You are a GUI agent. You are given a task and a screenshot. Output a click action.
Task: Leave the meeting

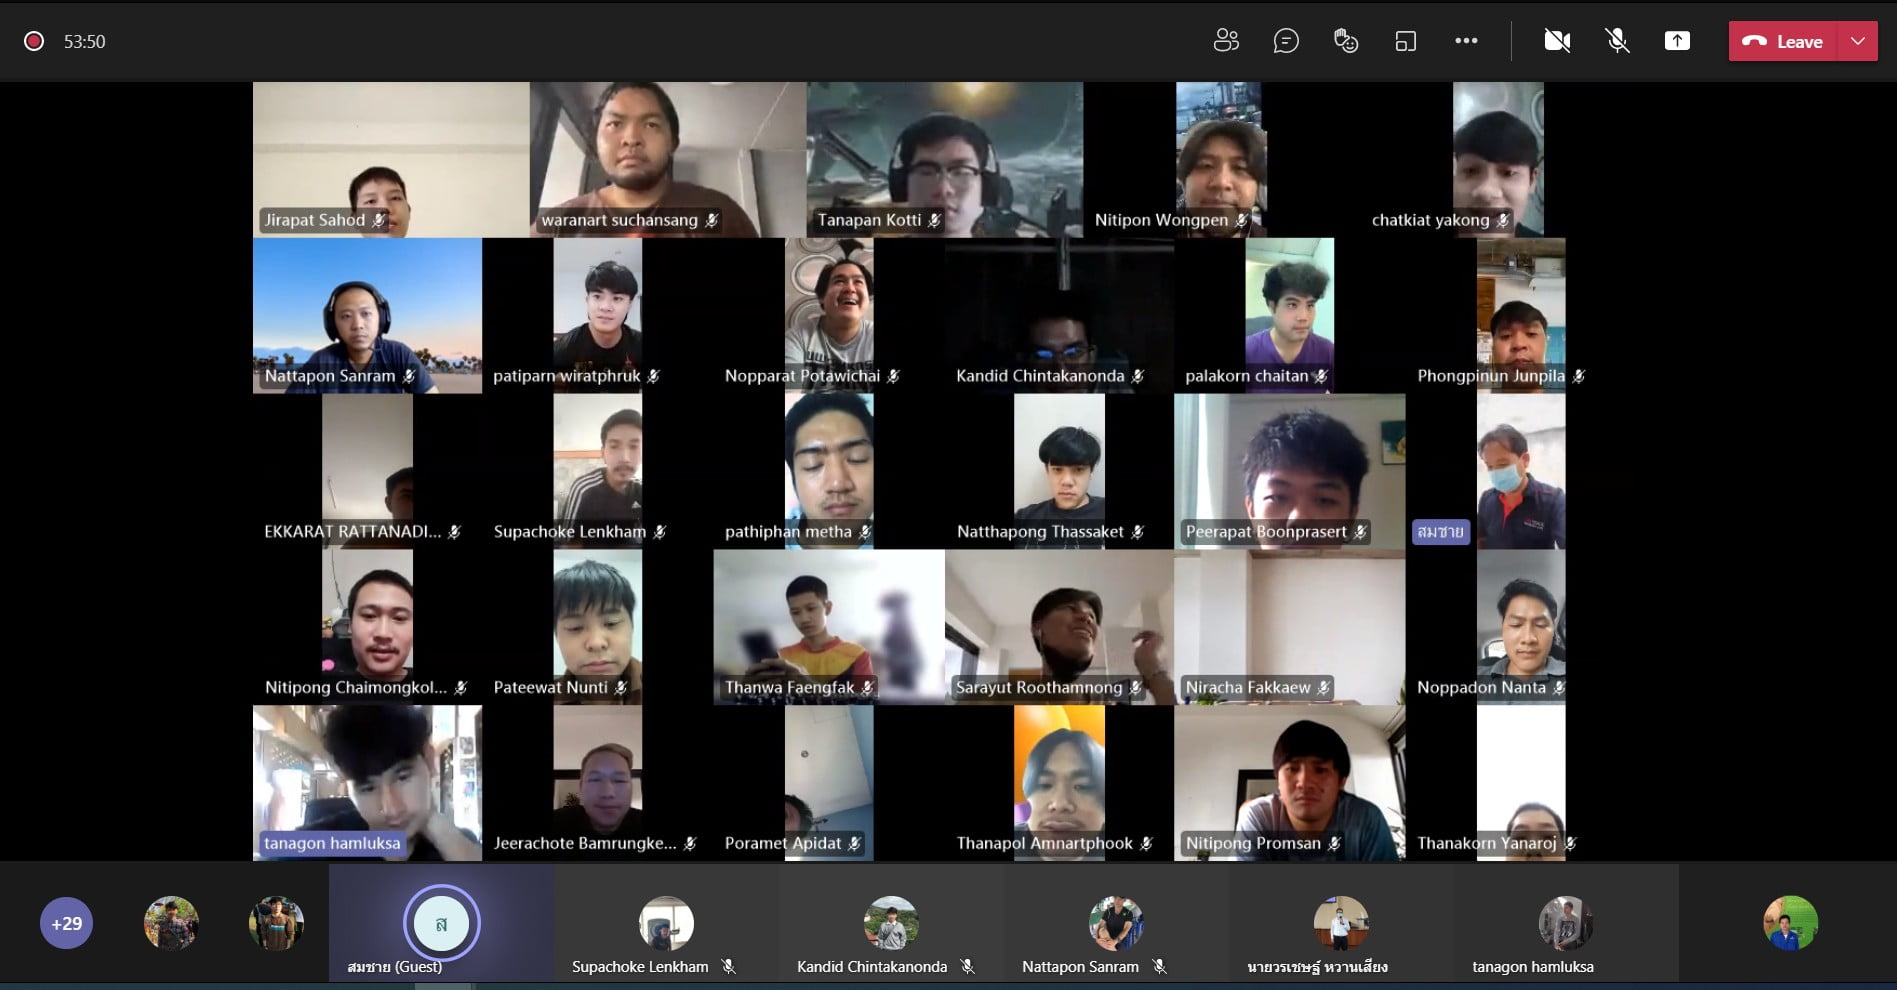point(1783,42)
